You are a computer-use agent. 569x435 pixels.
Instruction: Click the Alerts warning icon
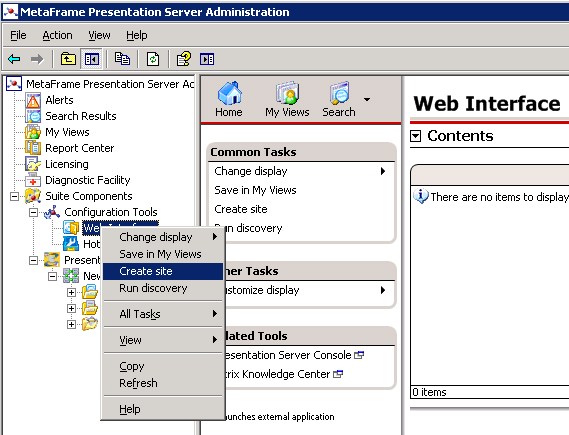click(x=33, y=100)
